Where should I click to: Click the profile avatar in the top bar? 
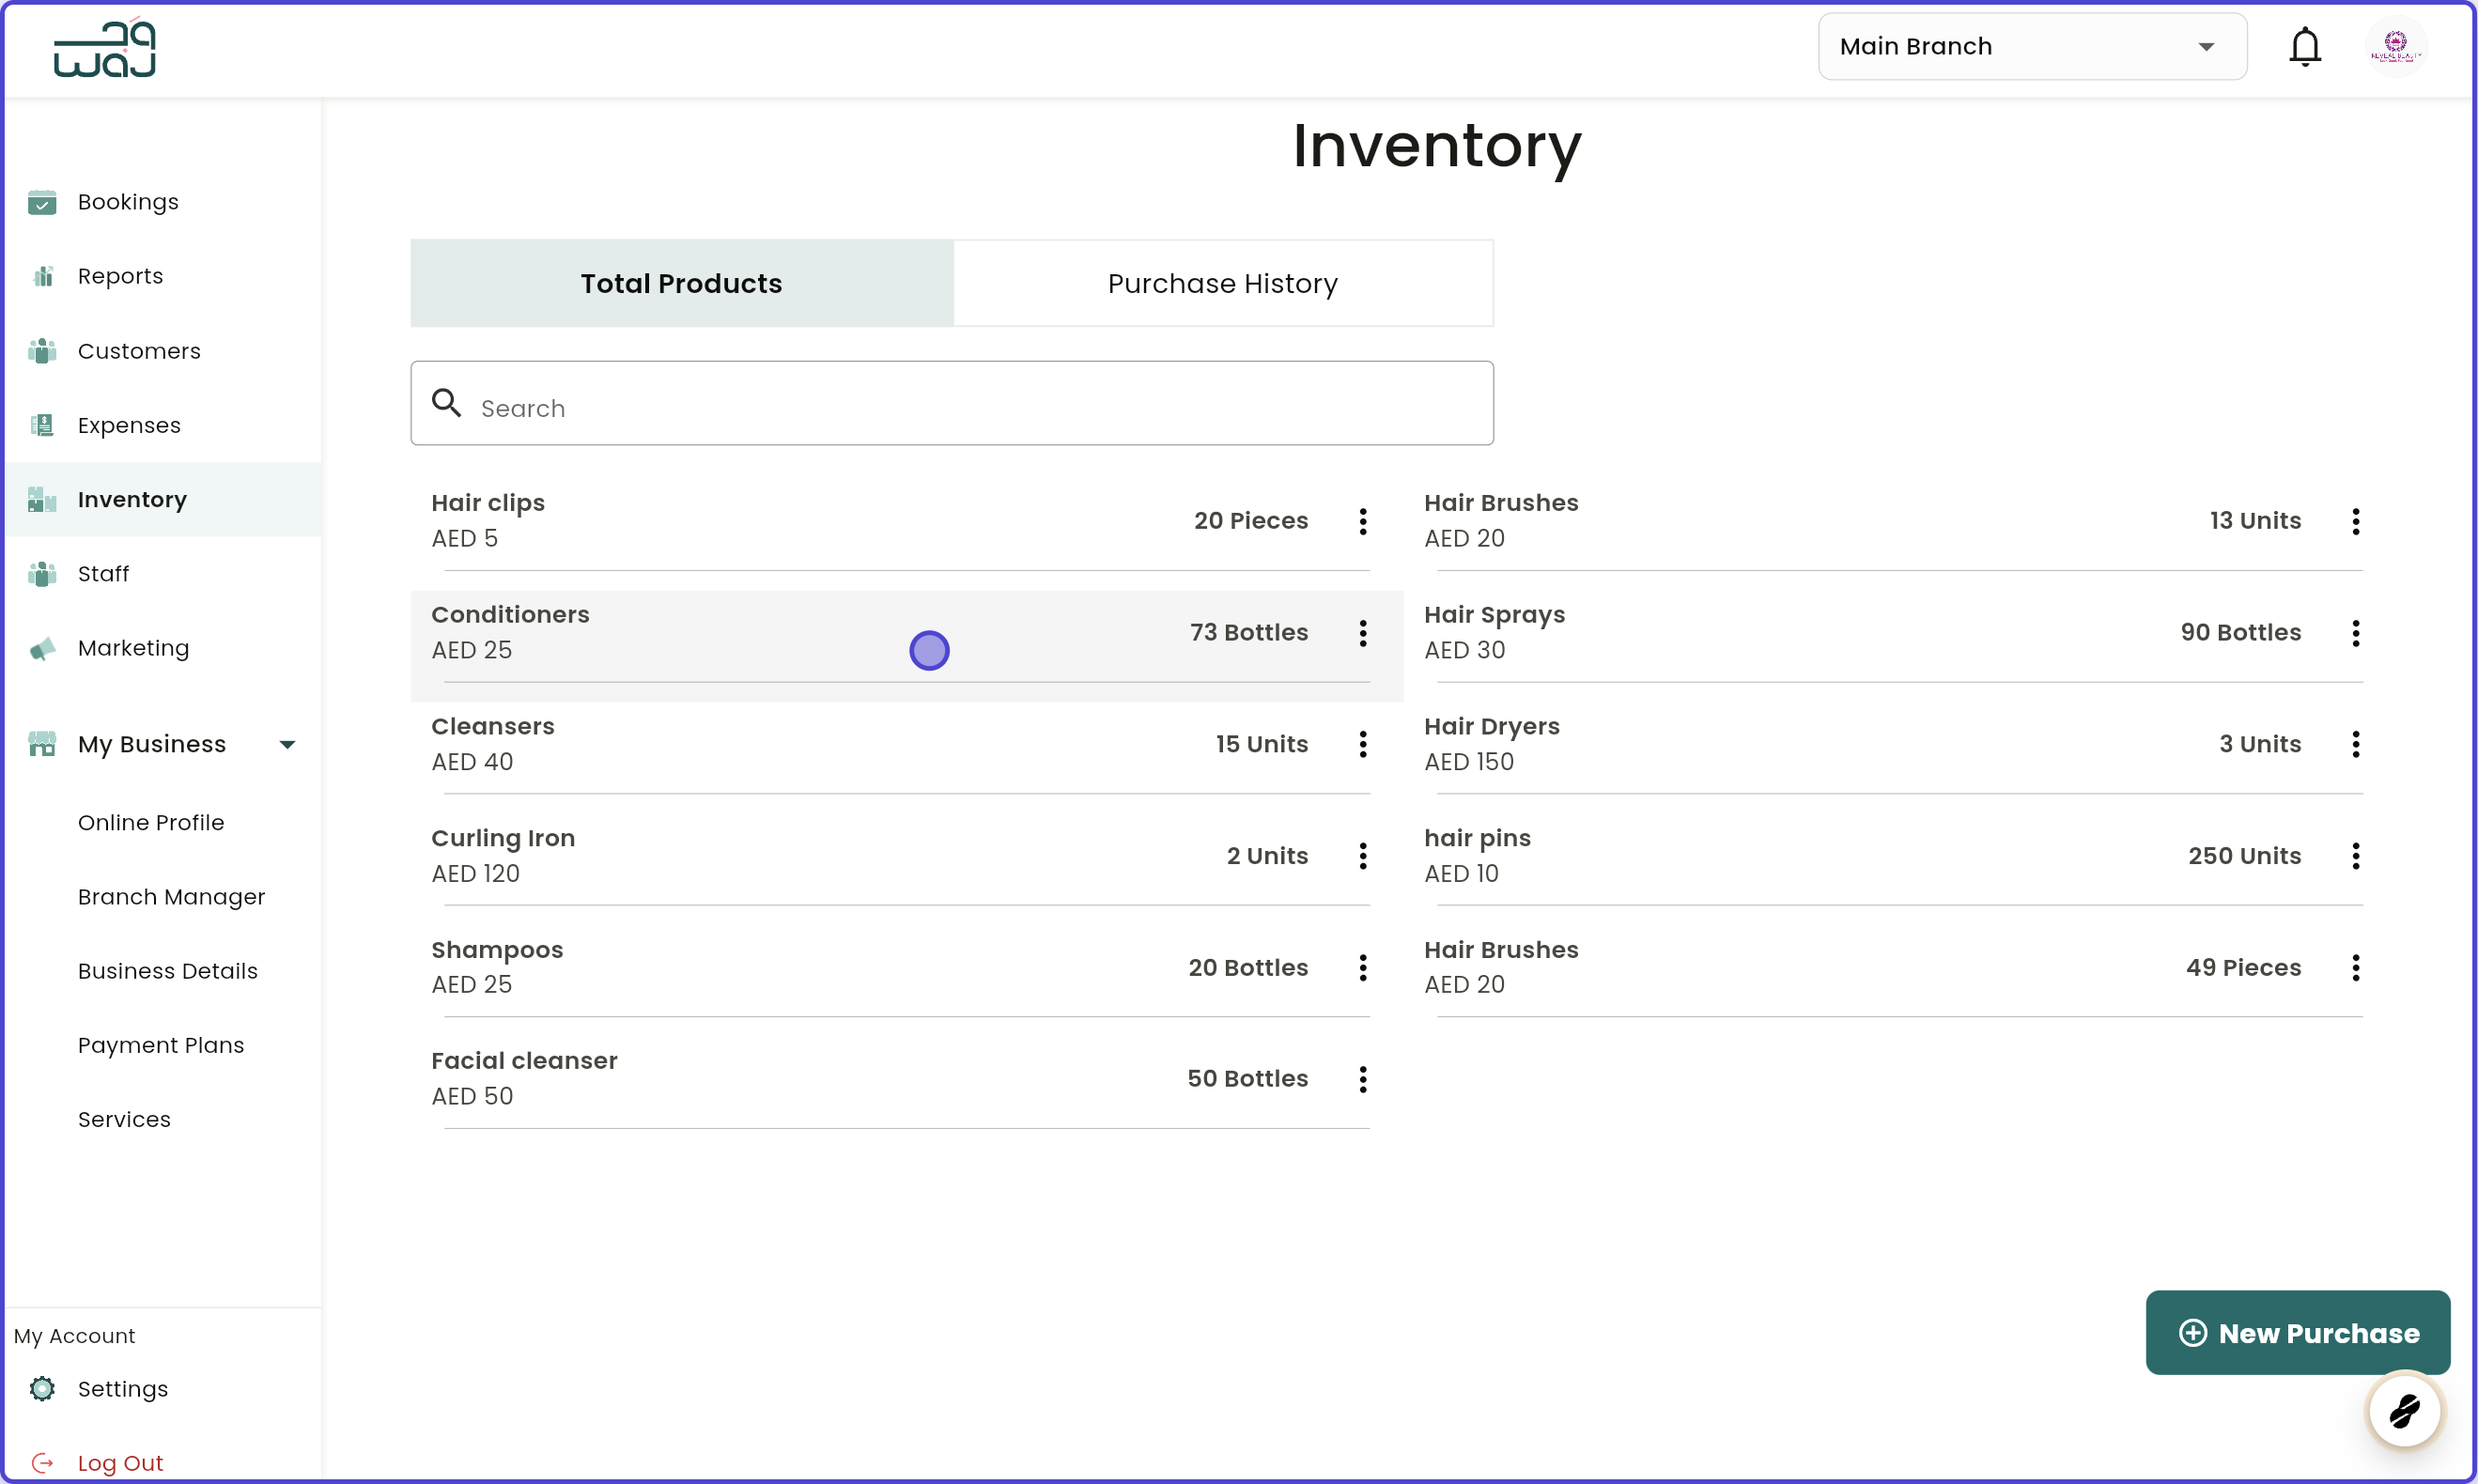[2396, 46]
